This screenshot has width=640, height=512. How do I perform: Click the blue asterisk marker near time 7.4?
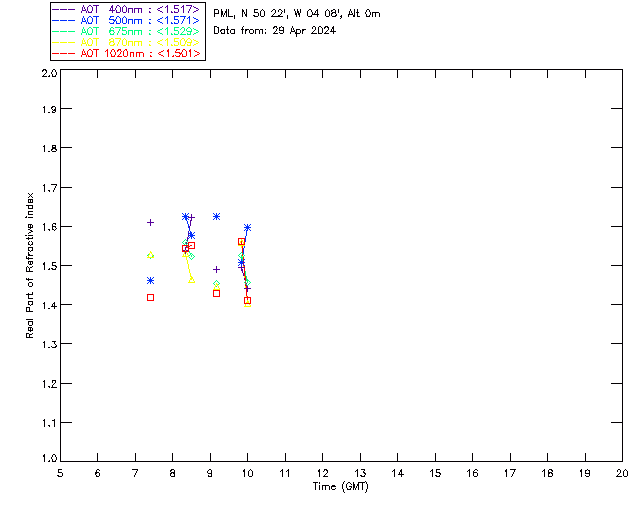click(150, 280)
